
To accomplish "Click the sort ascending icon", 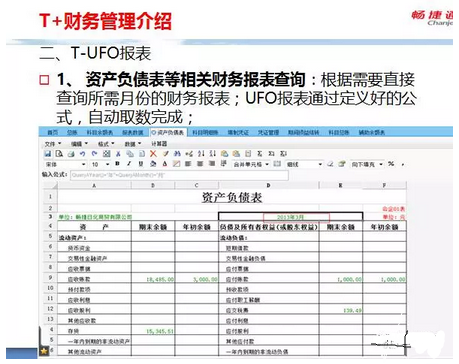I will coord(201,154).
